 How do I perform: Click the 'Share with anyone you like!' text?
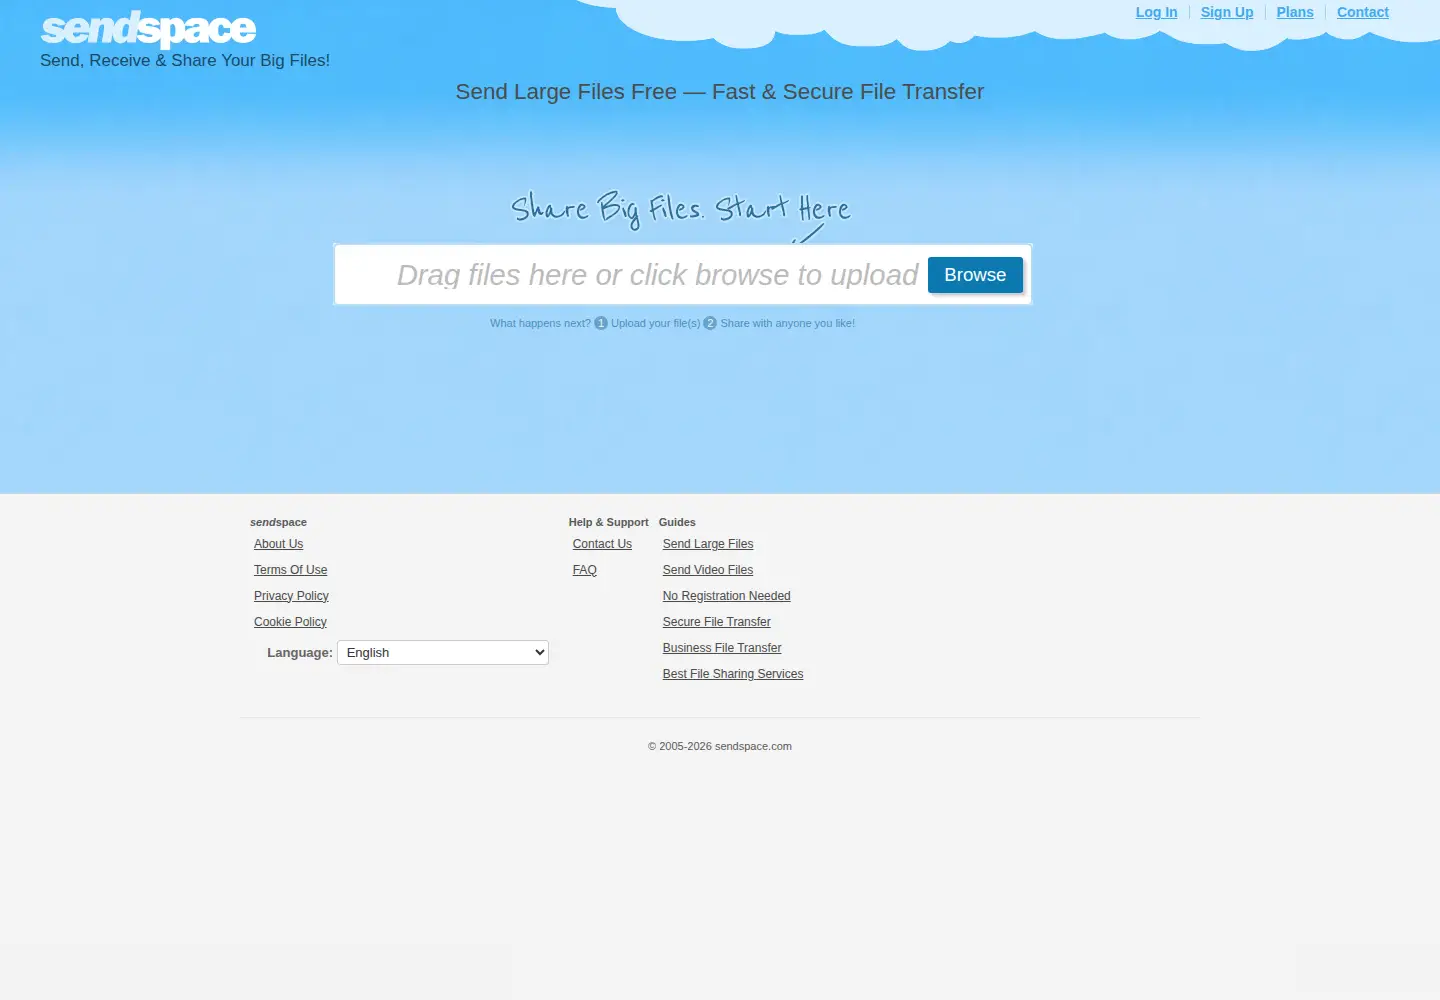(x=788, y=323)
